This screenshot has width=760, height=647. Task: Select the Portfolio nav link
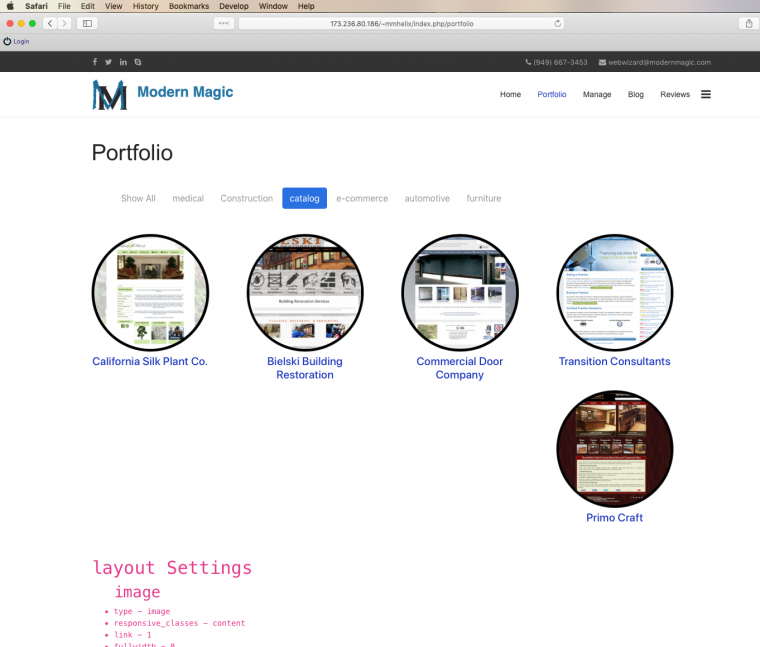click(552, 95)
